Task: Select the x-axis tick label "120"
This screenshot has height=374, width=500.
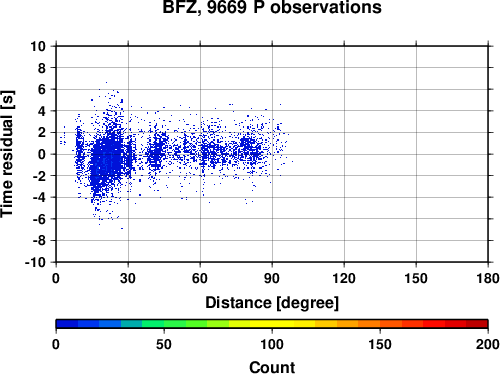Action: pos(344,278)
